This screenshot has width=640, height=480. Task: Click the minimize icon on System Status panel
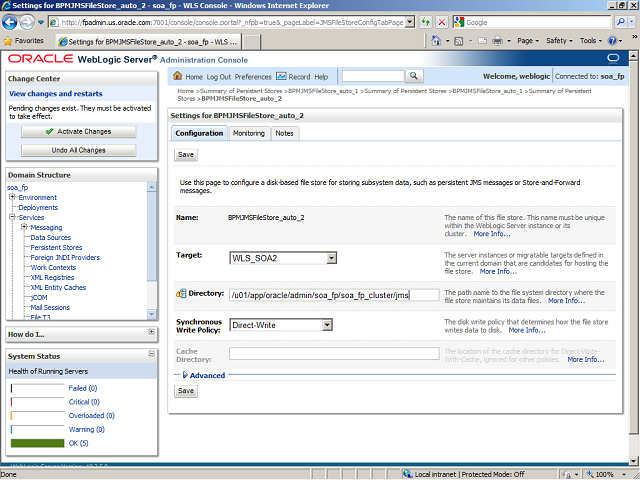click(x=151, y=356)
